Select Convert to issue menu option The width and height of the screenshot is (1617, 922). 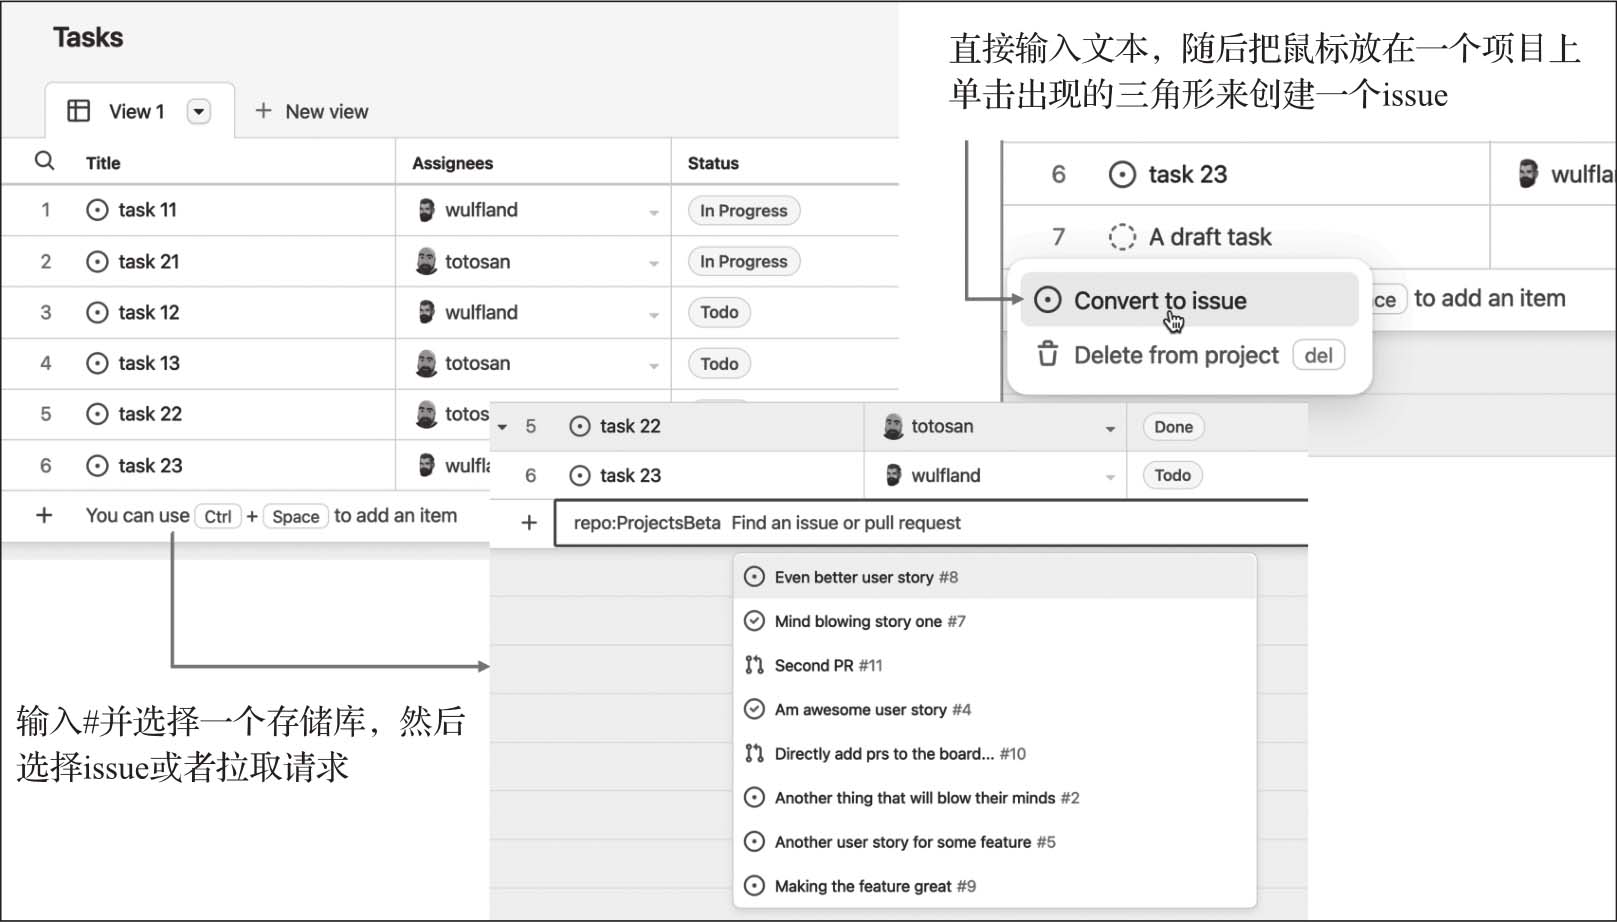[1160, 300]
